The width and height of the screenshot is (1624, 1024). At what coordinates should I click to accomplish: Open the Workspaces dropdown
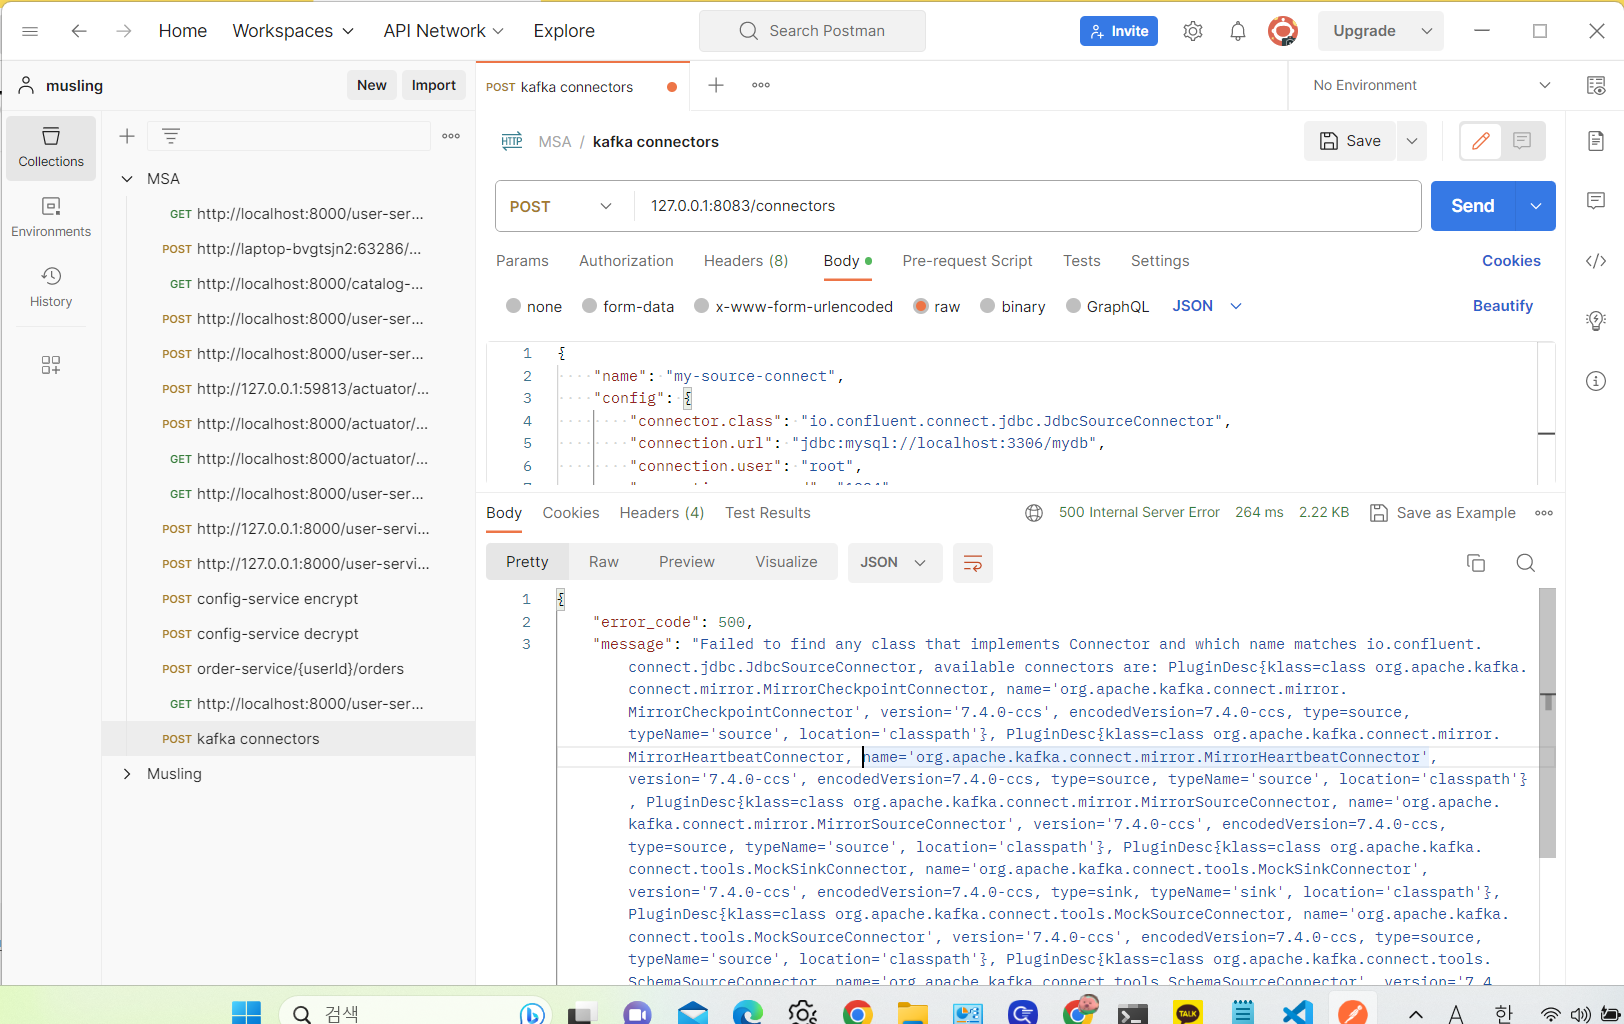tap(293, 31)
